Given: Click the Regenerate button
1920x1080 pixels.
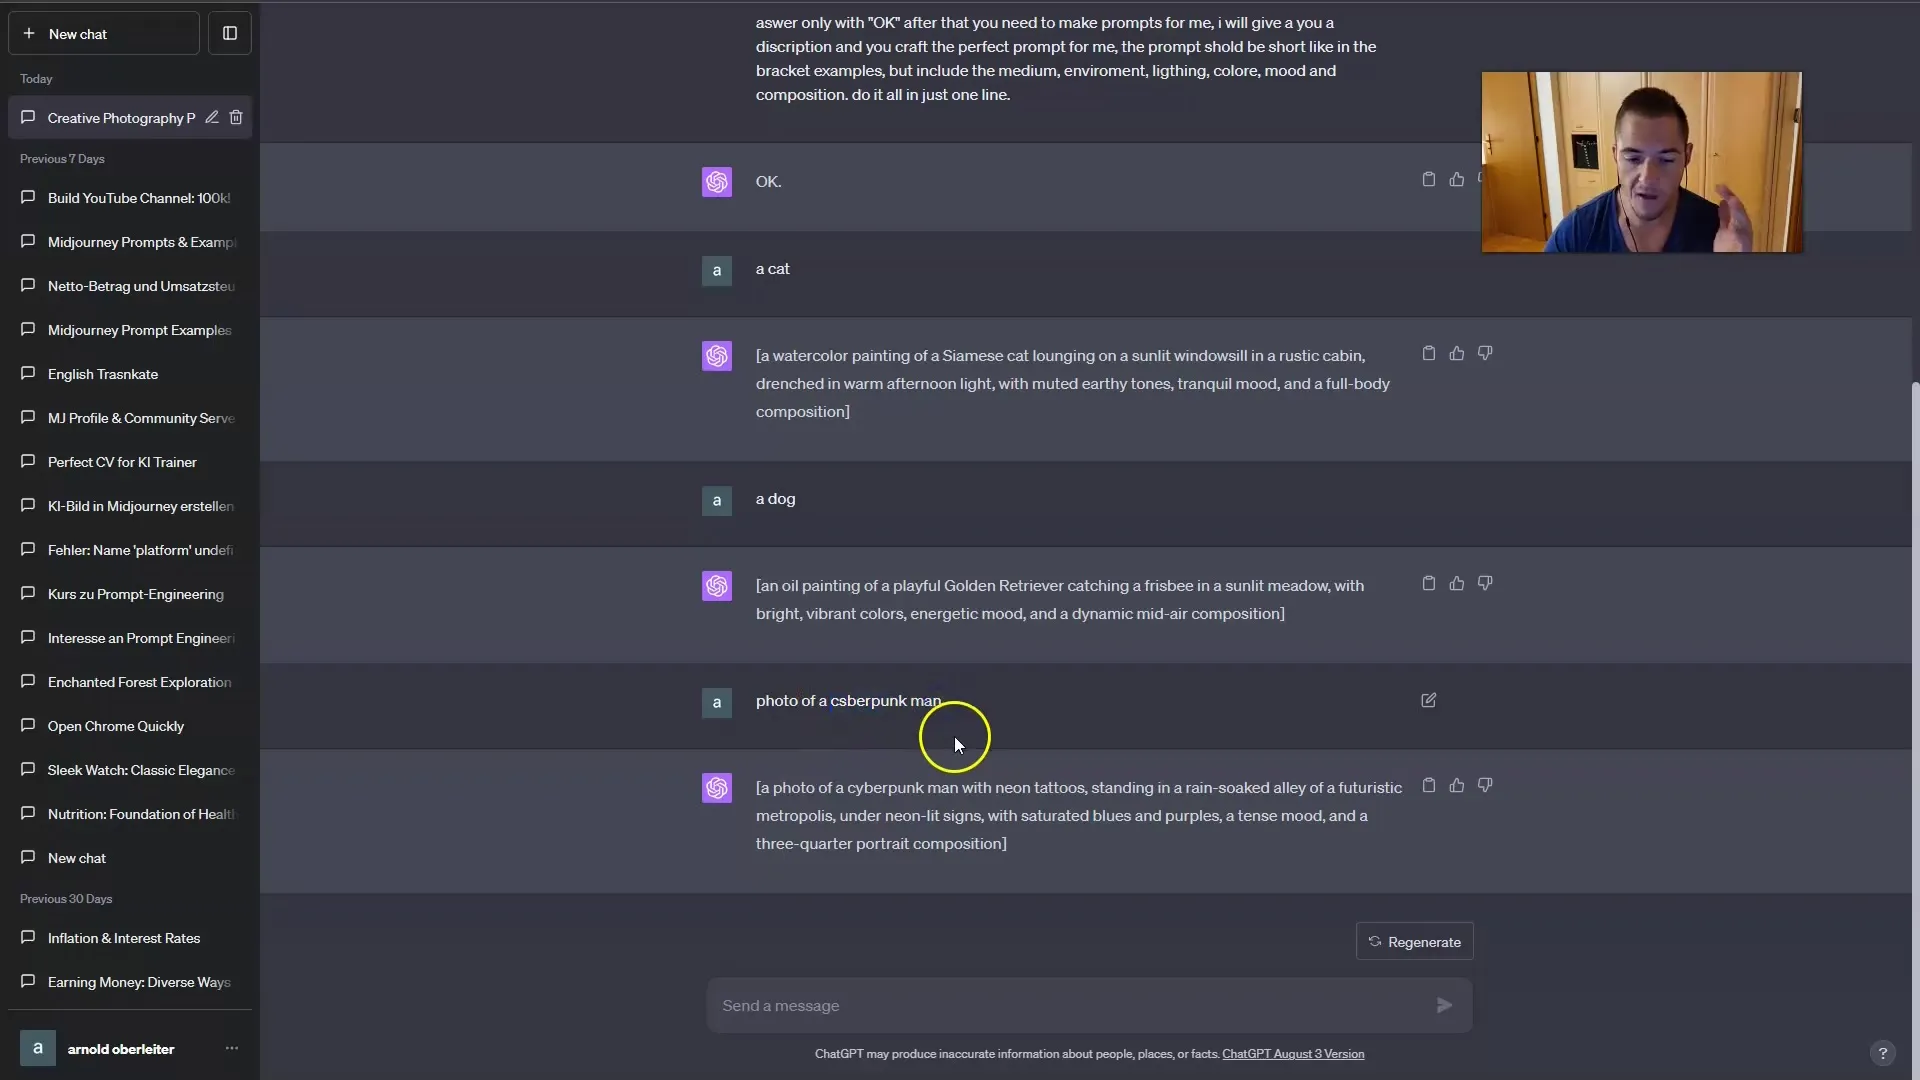Looking at the screenshot, I should [1415, 942].
